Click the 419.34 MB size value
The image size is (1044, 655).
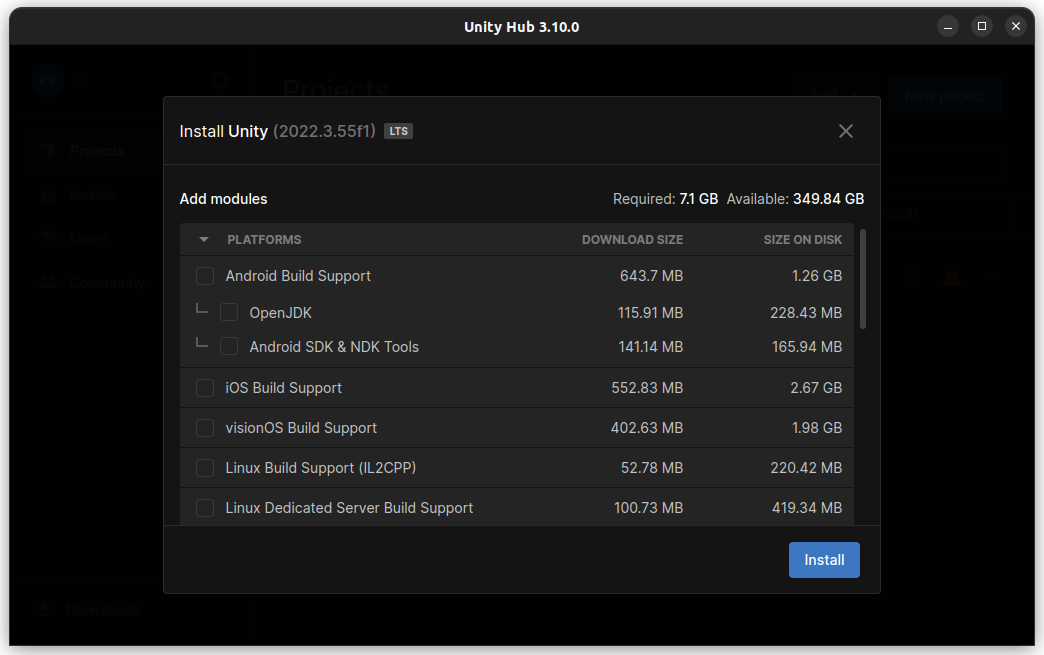(x=807, y=508)
